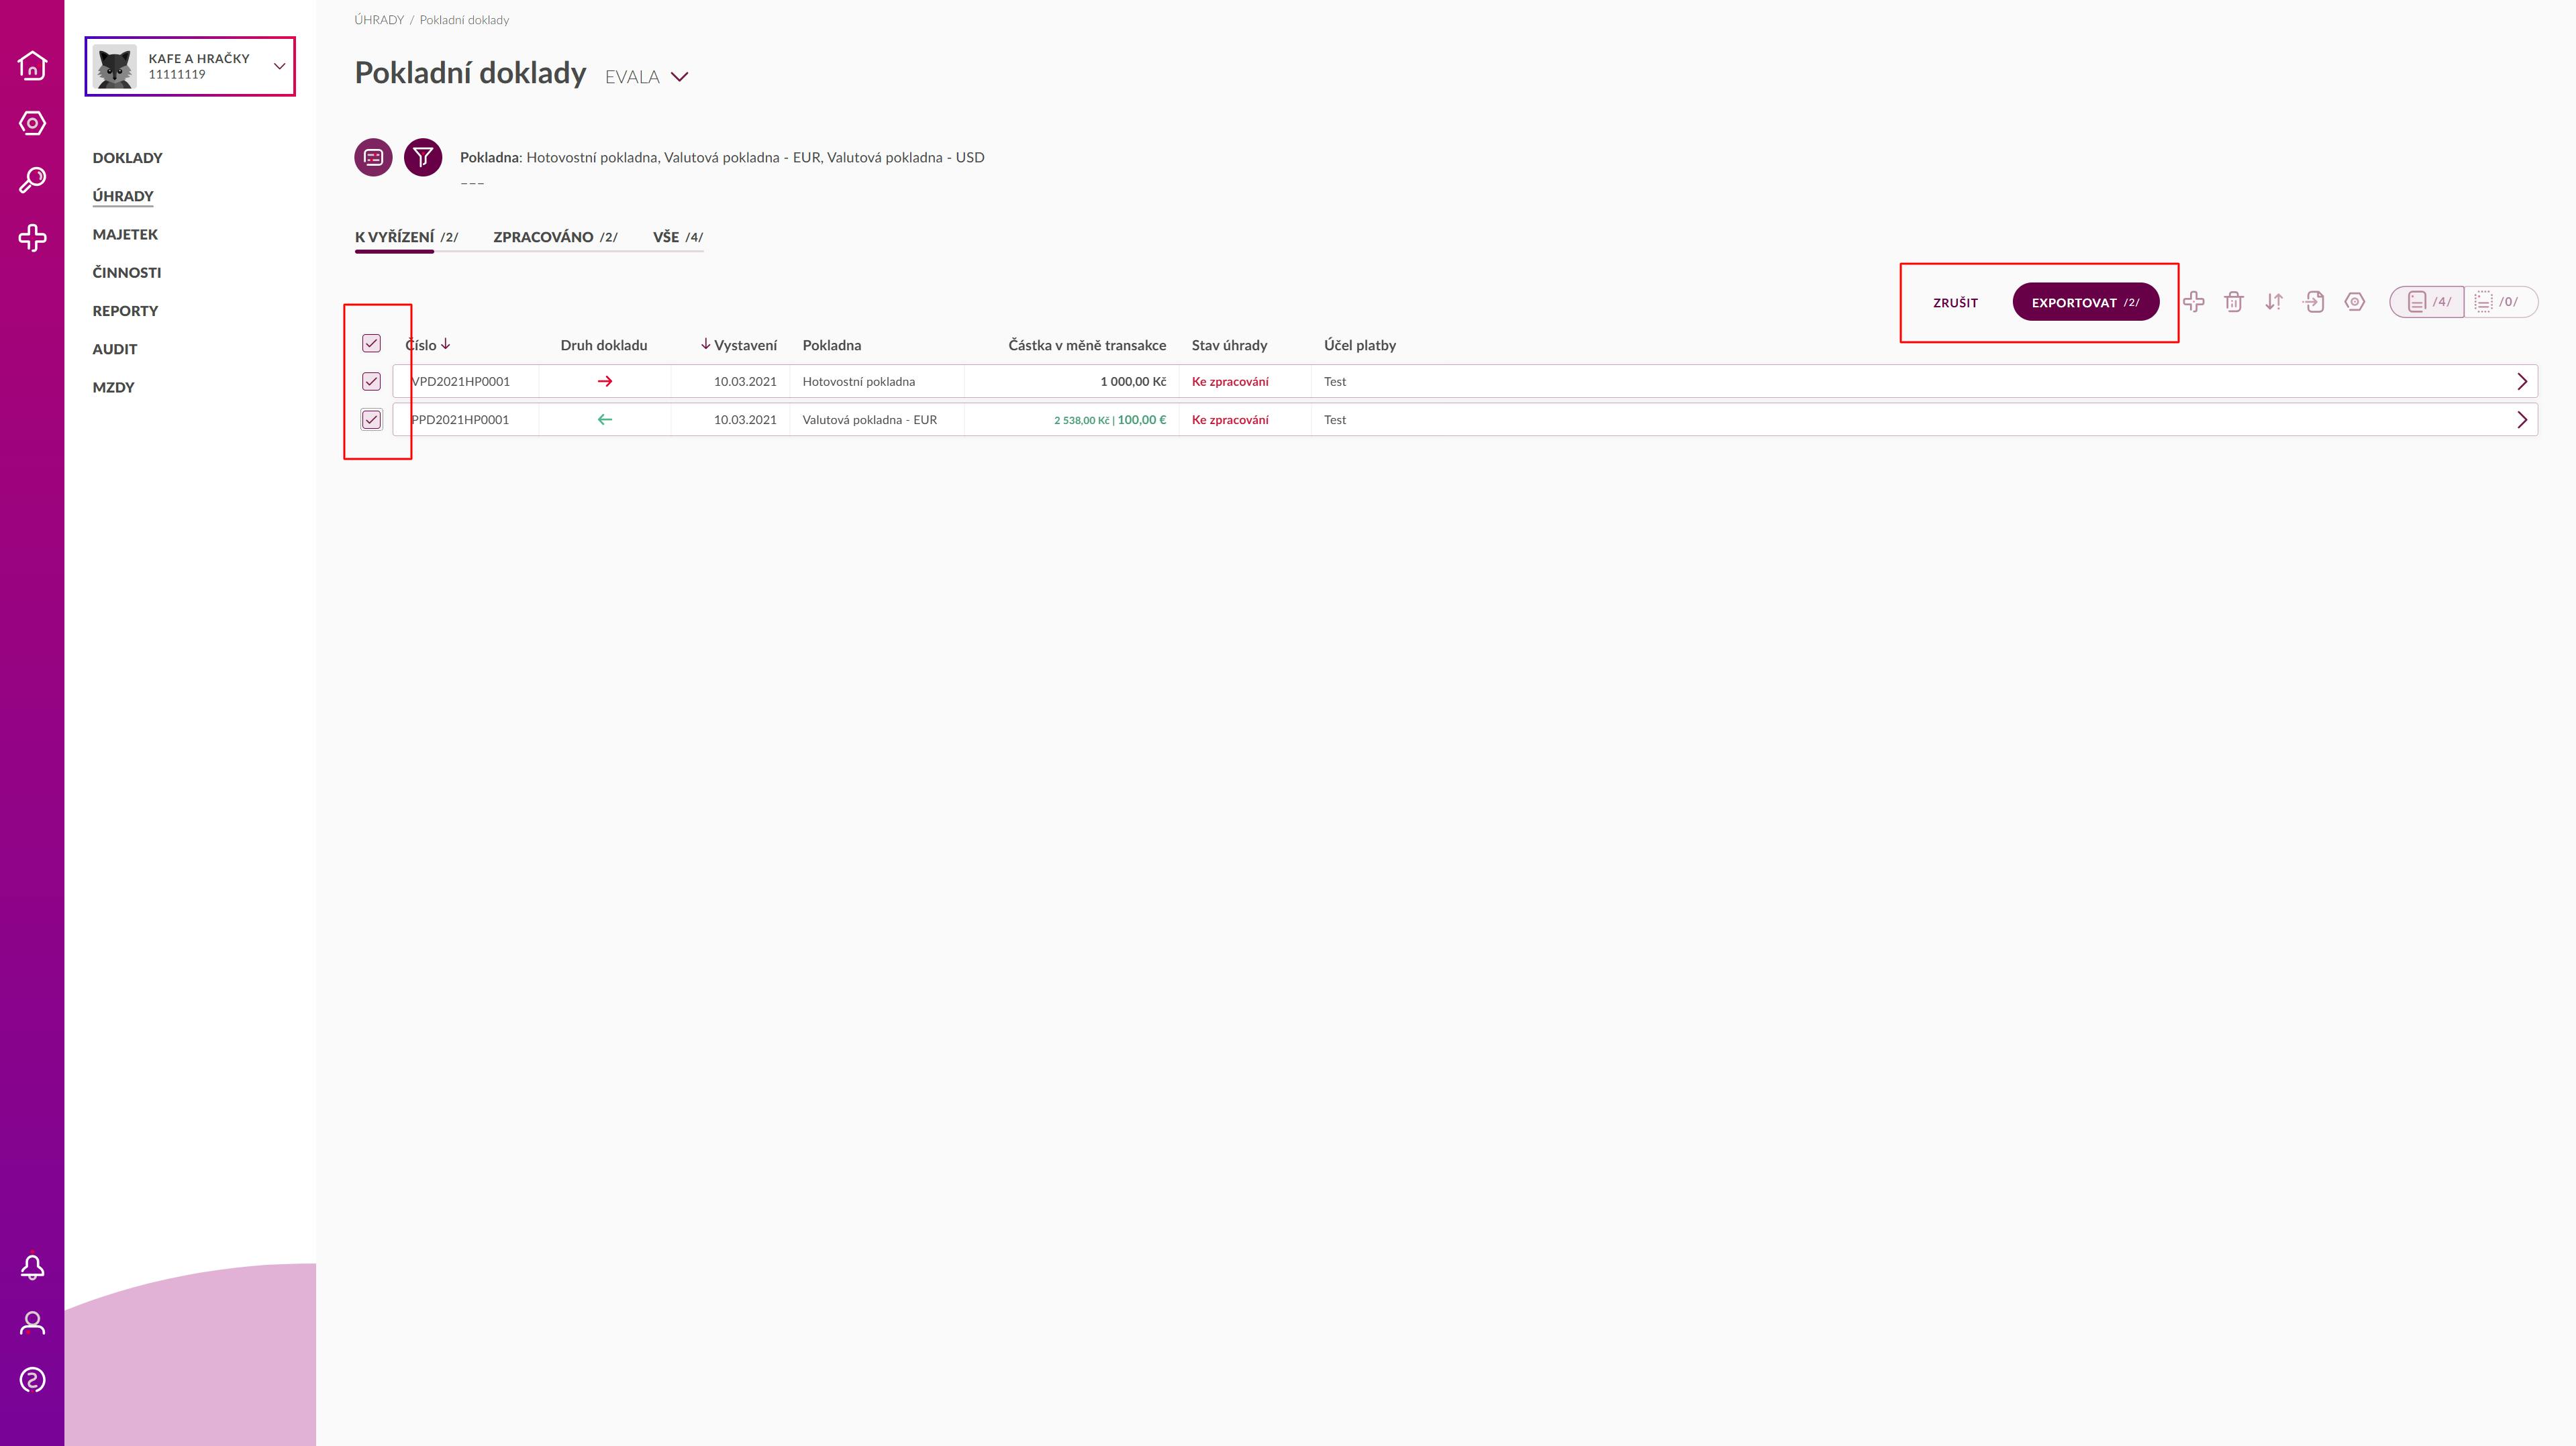Click the plus cross icon in left sidebar
Viewport: 2576px width, 1446px height.
click(32, 238)
